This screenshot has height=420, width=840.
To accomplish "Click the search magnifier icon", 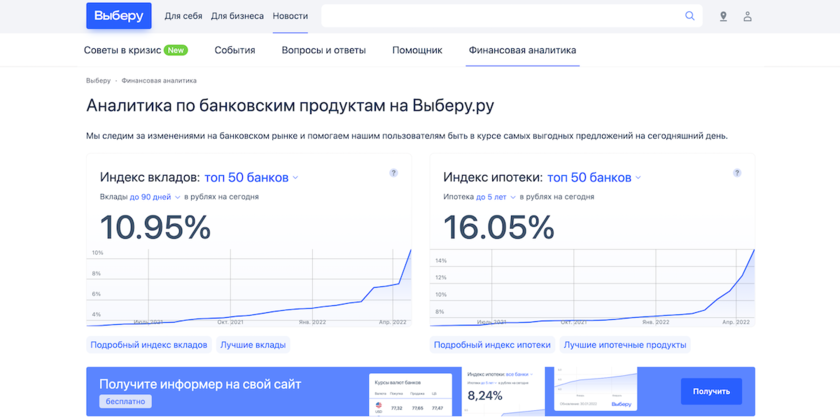I will click(689, 16).
